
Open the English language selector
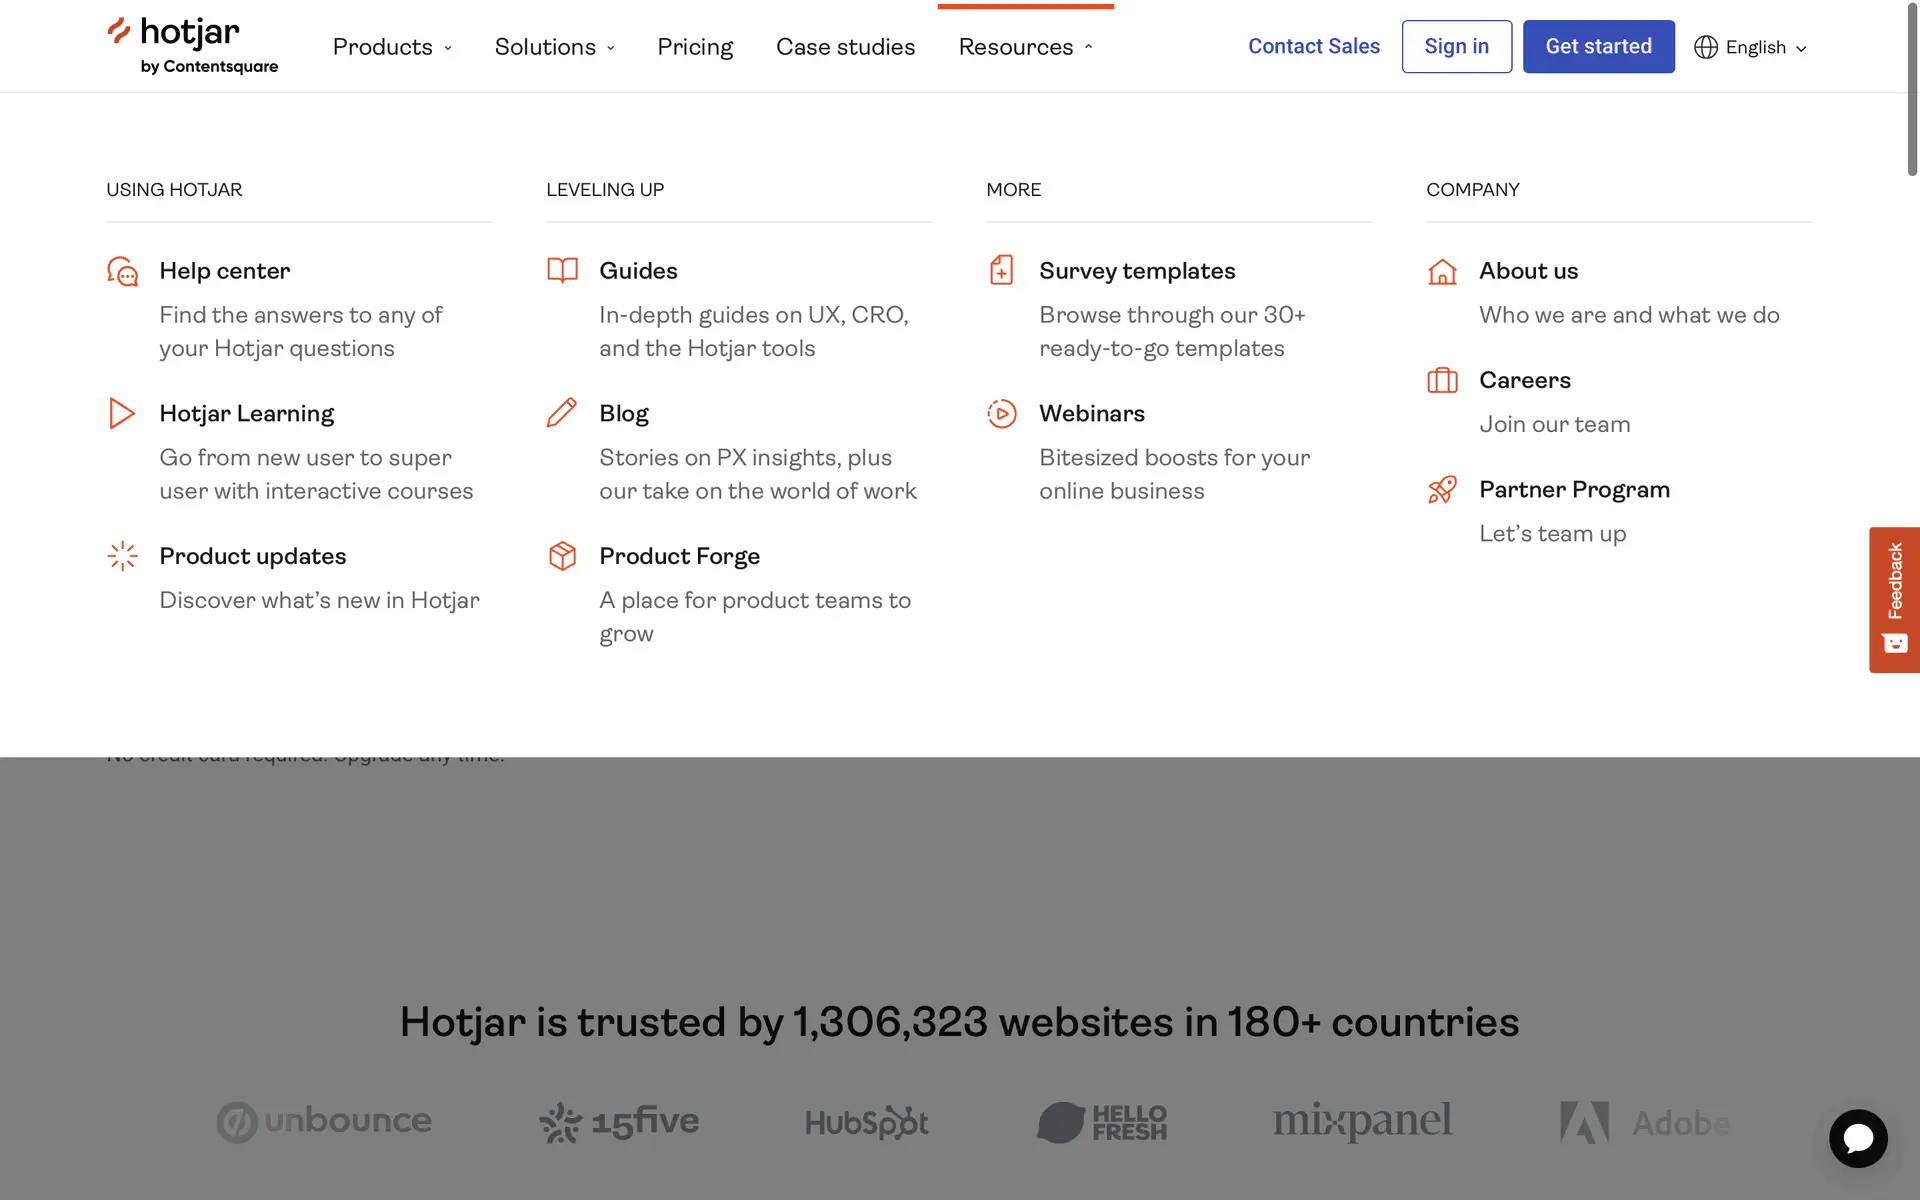click(x=1751, y=47)
